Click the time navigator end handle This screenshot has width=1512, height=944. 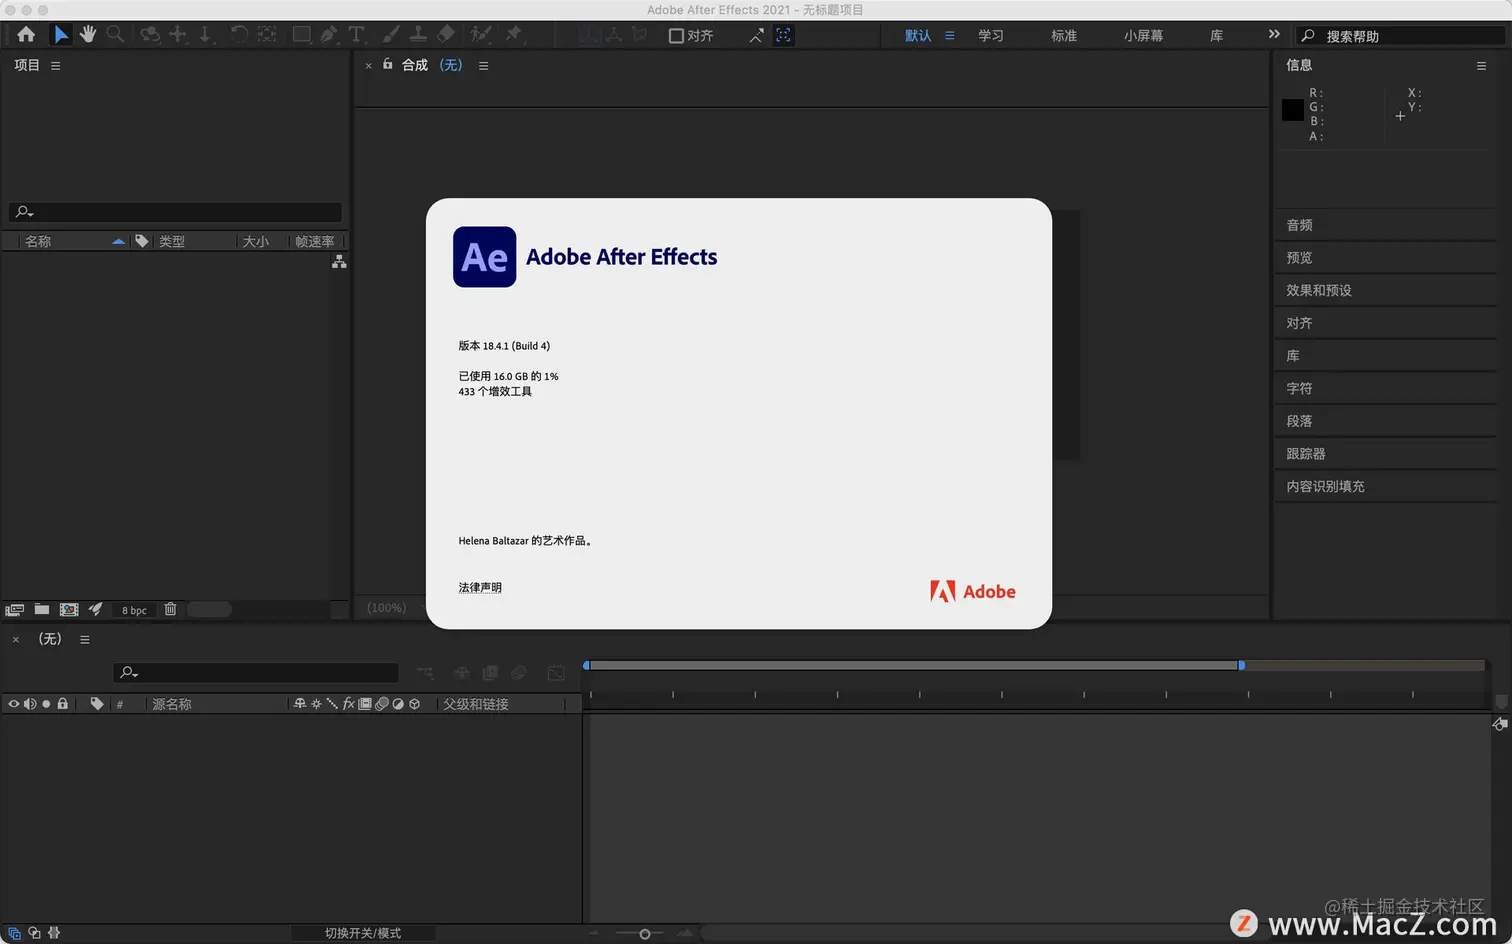pos(1241,665)
